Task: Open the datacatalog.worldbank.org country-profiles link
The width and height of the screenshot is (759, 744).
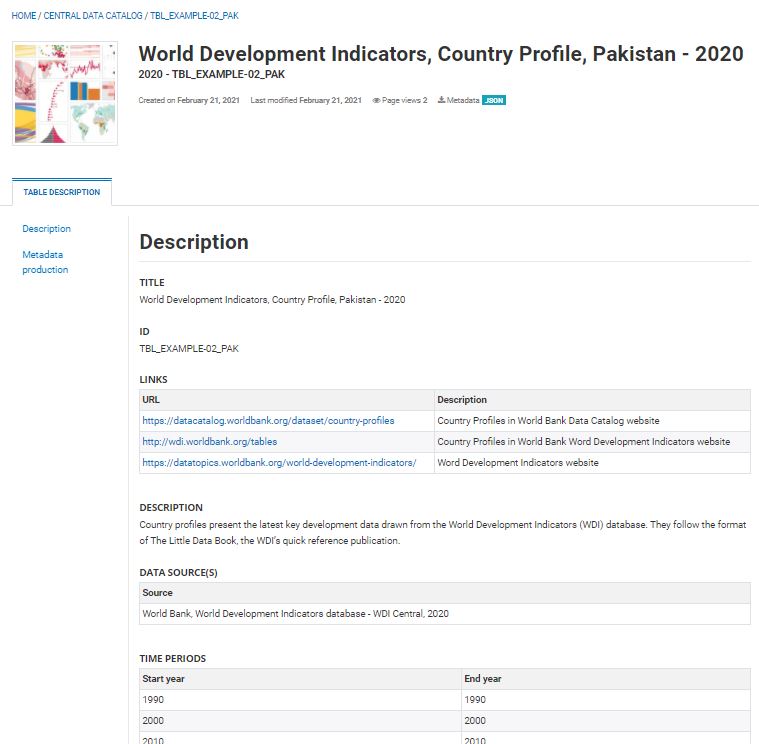Action: coord(268,421)
